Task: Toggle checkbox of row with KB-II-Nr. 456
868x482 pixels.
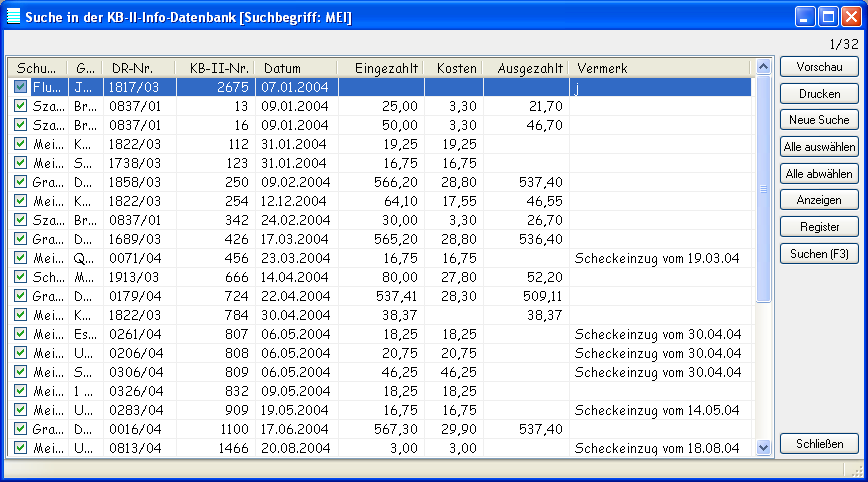Action: pos(21,258)
